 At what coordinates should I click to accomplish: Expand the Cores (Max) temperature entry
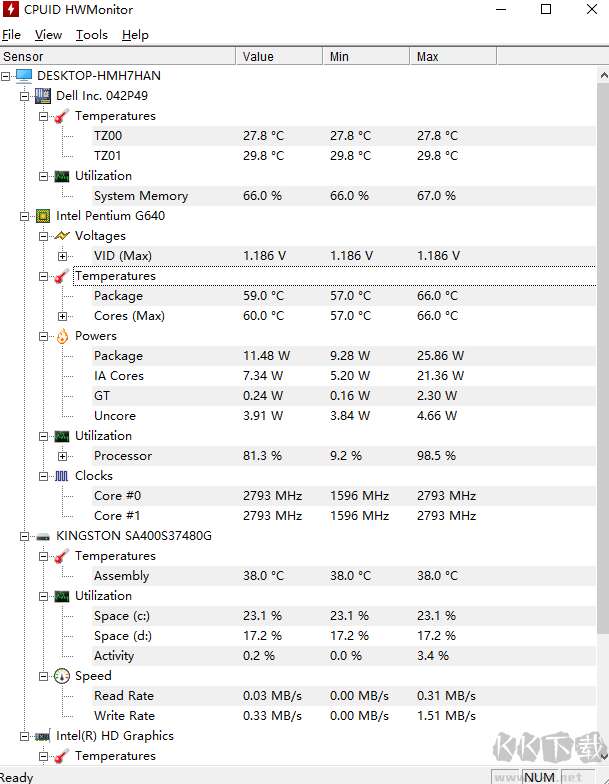tap(63, 316)
